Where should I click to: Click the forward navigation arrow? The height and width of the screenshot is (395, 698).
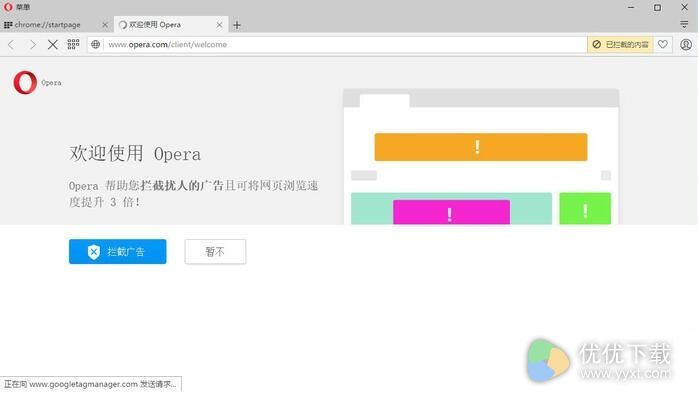pos(32,45)
